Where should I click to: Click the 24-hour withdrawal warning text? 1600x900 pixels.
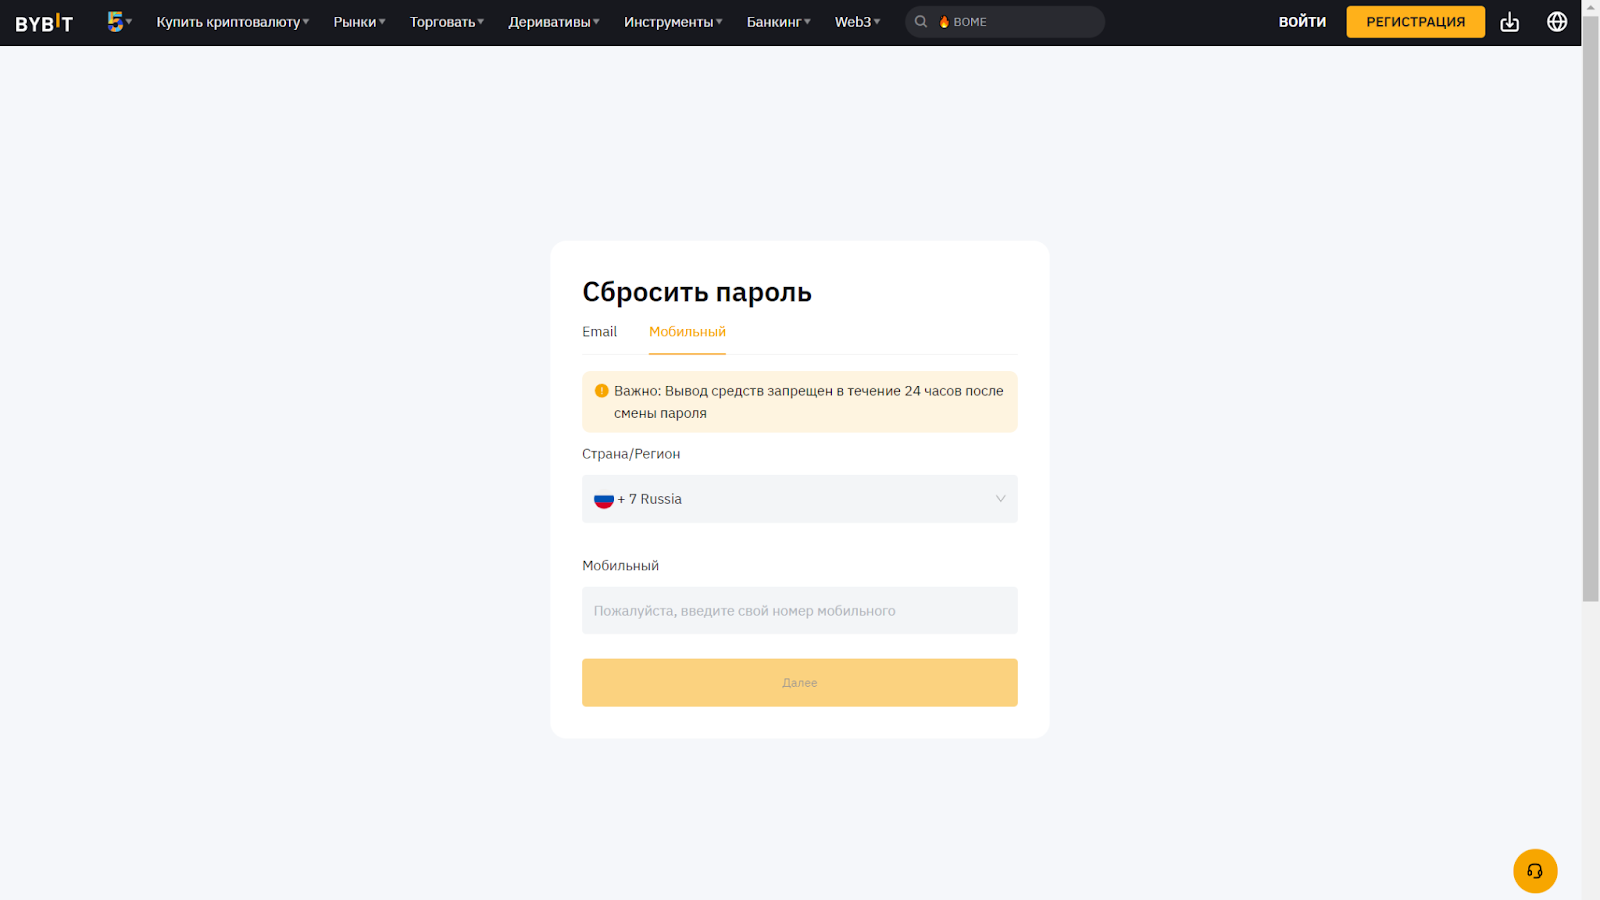click(x=808, y=402)
